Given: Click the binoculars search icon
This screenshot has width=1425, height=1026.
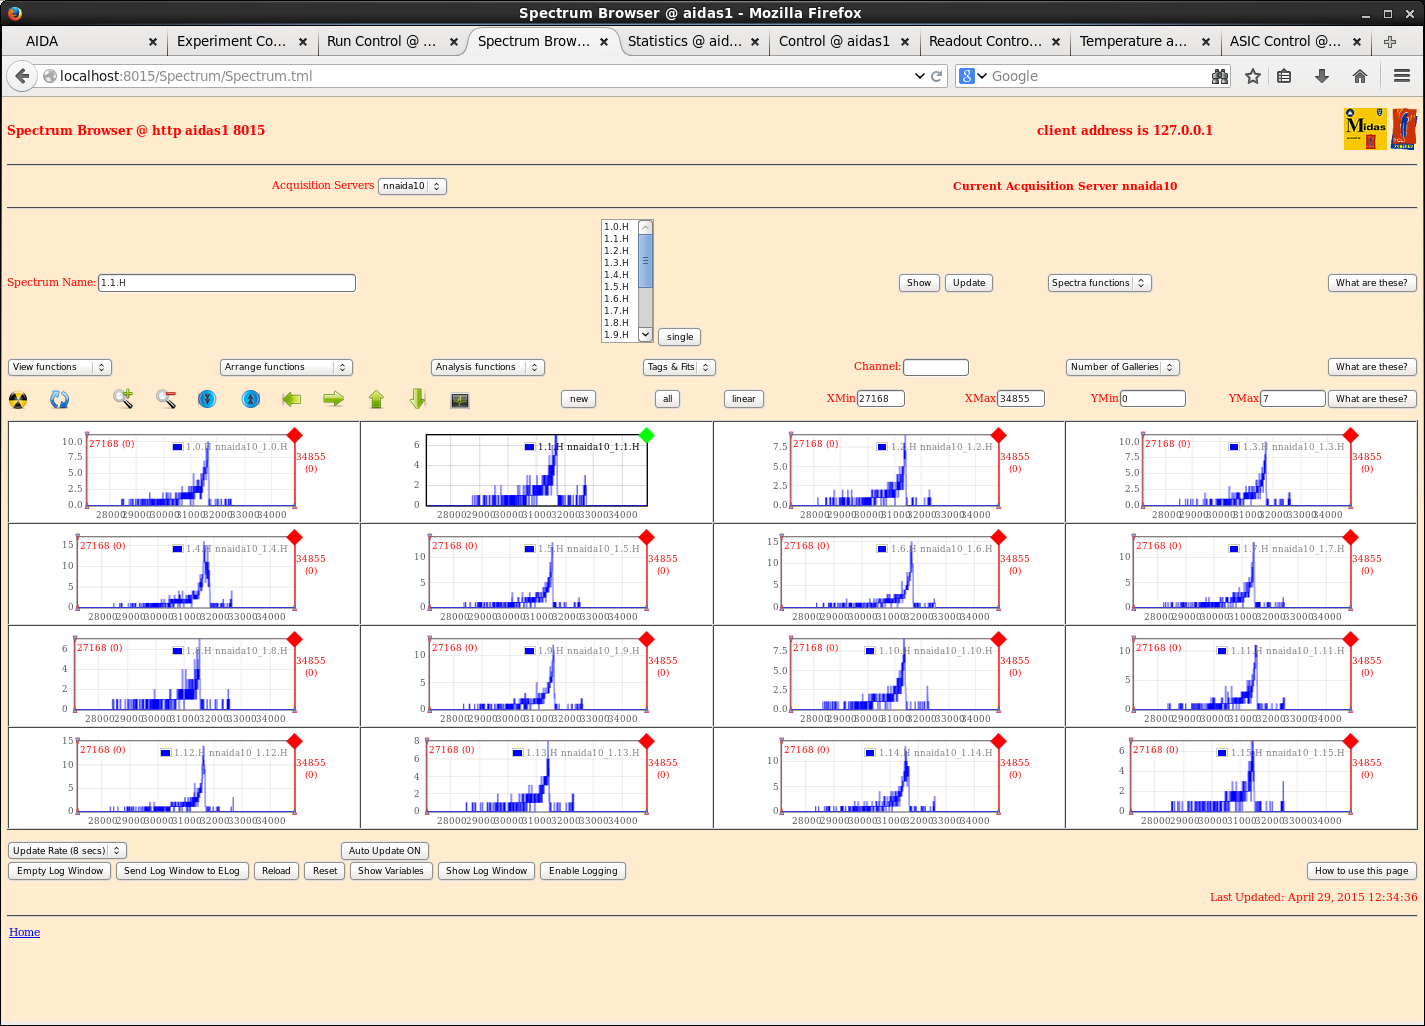Looking at the screenshot, I should tap(1220, 76).
